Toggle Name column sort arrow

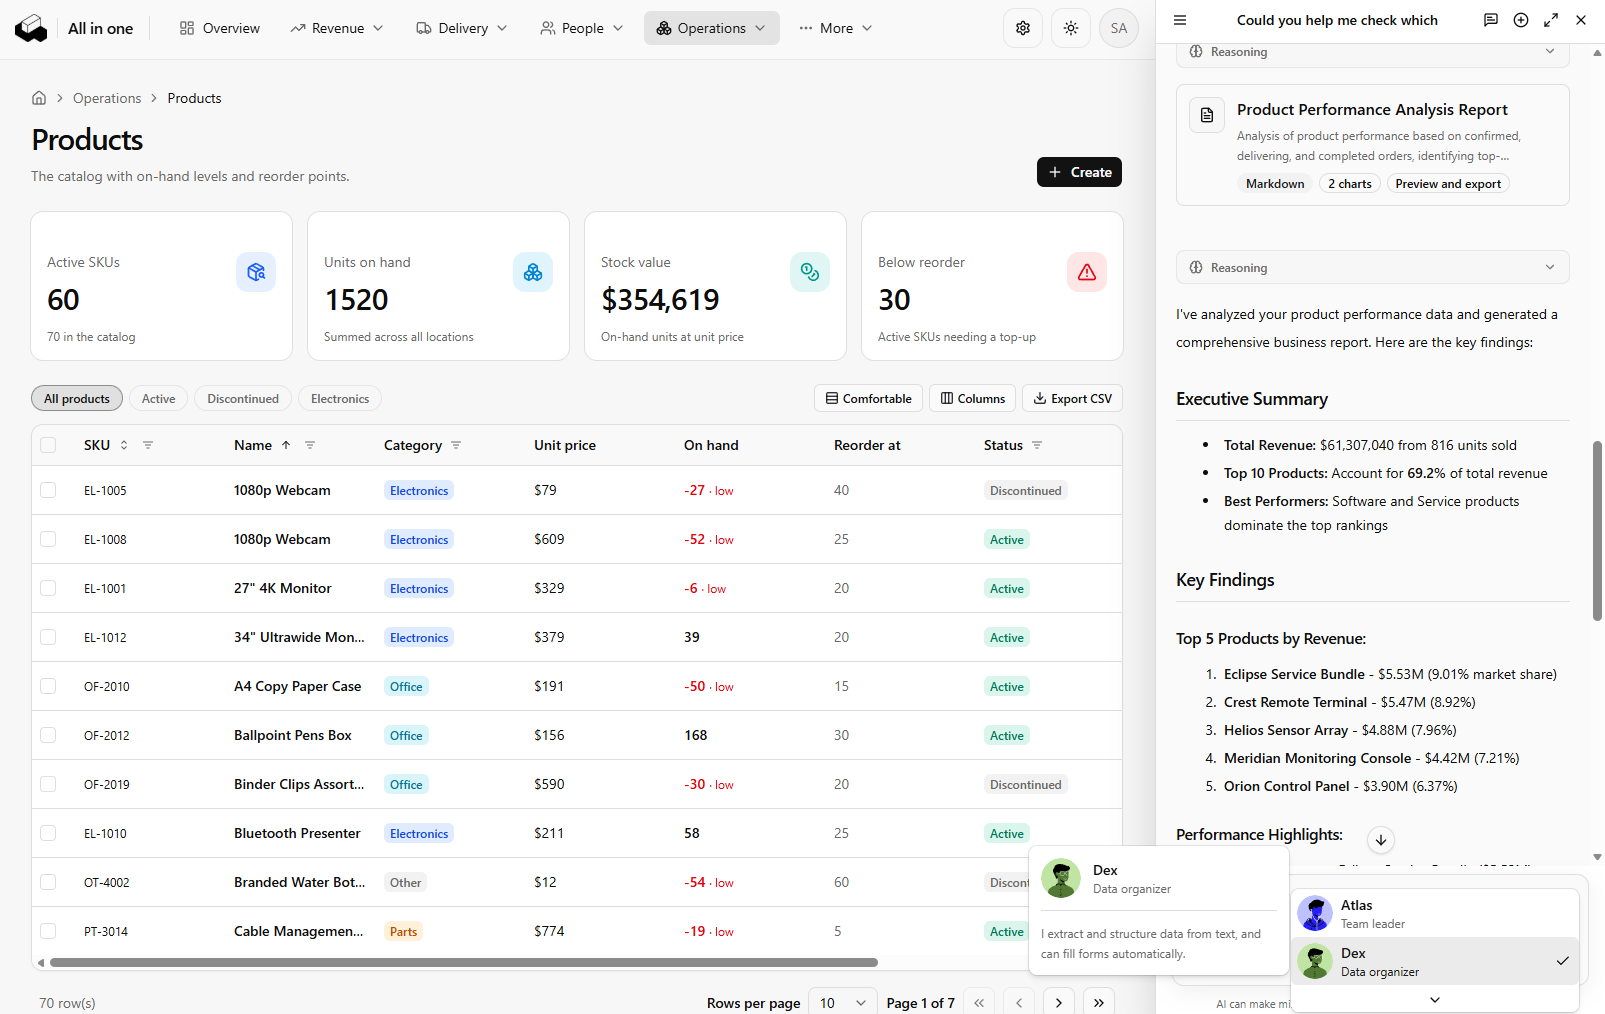(286, 445)
